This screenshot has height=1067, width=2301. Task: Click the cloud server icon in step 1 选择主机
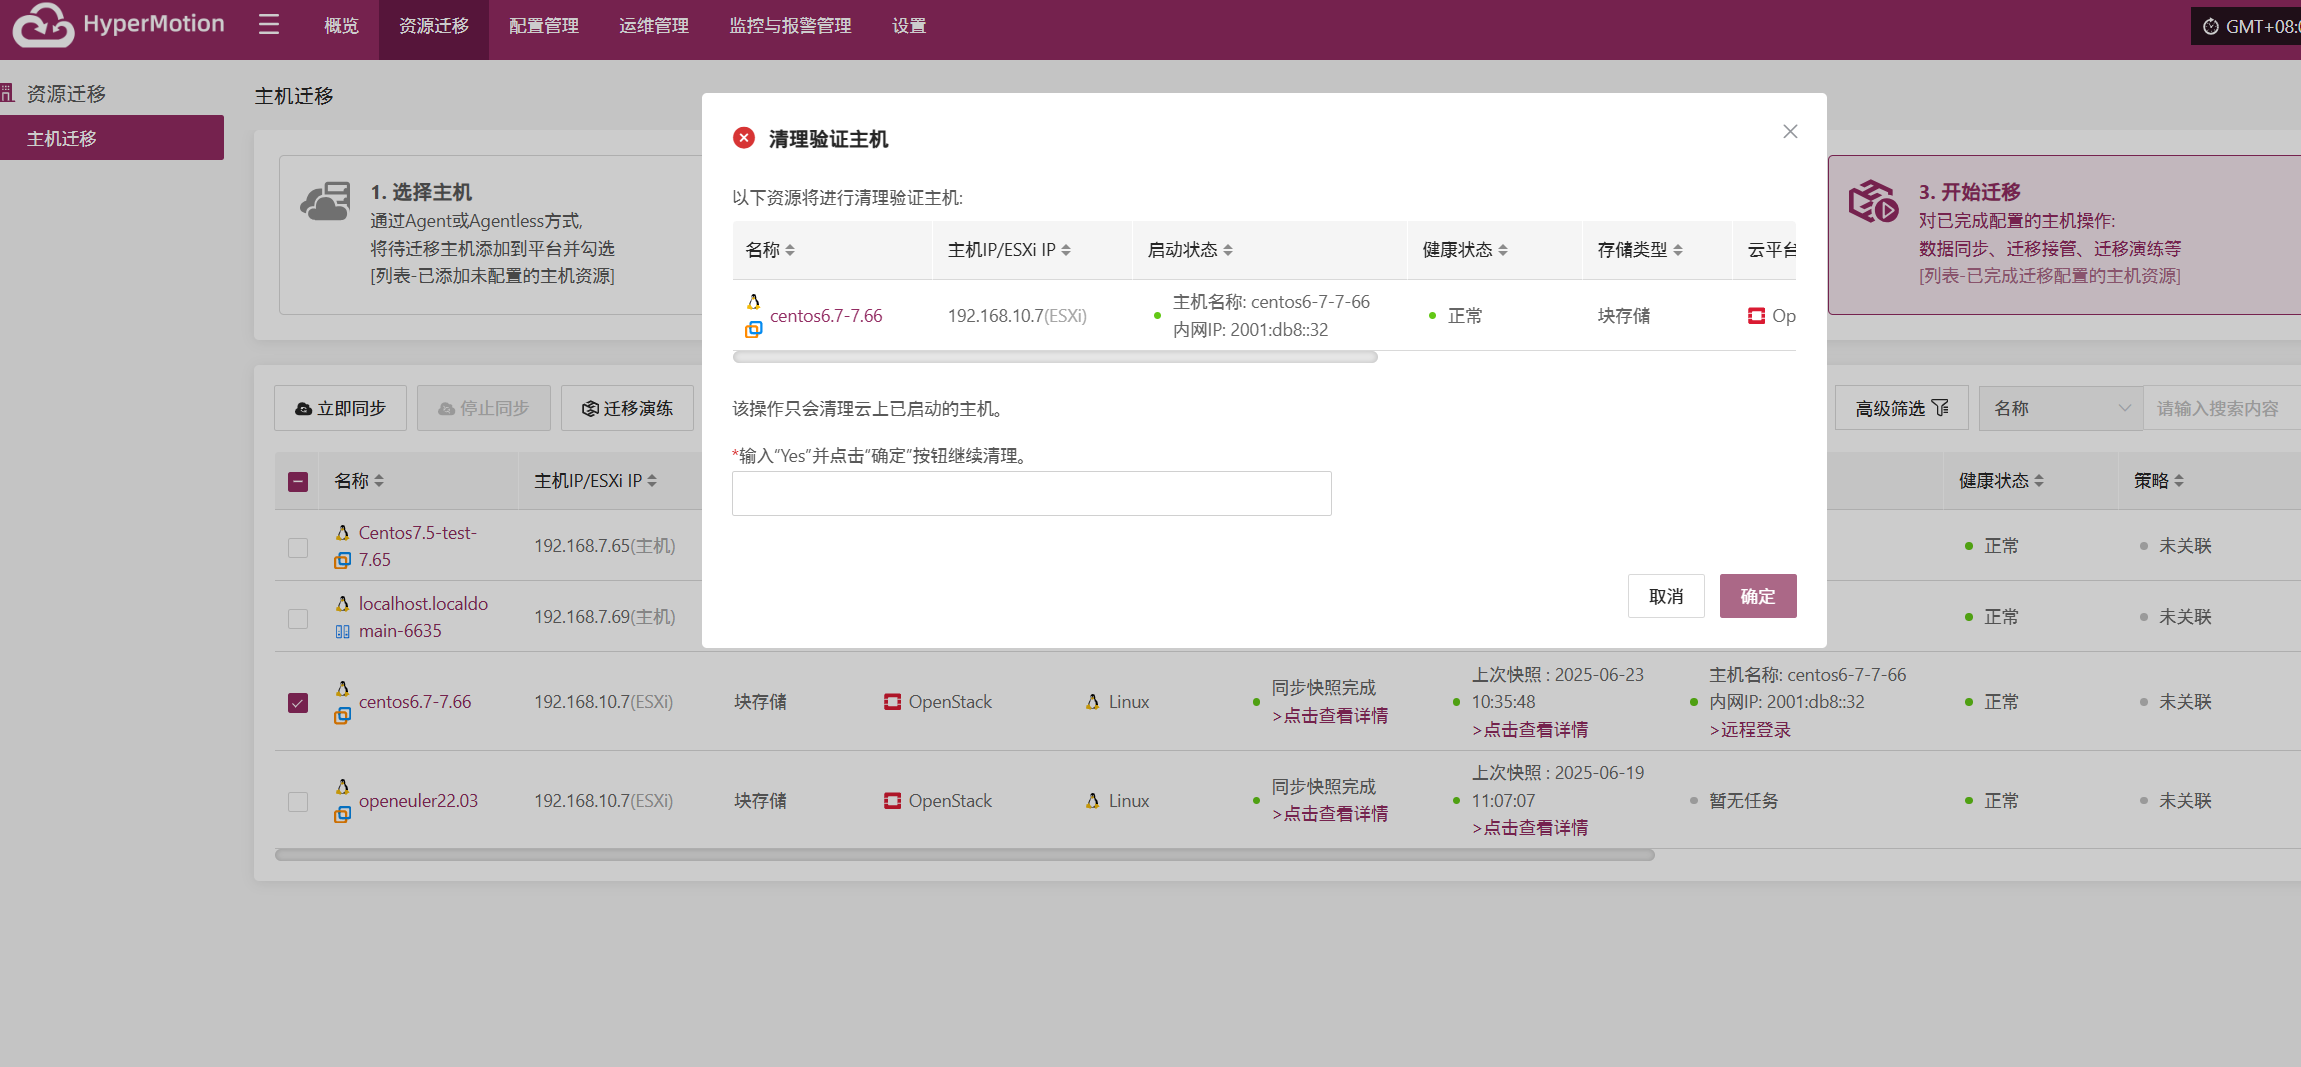pos(326,201)
